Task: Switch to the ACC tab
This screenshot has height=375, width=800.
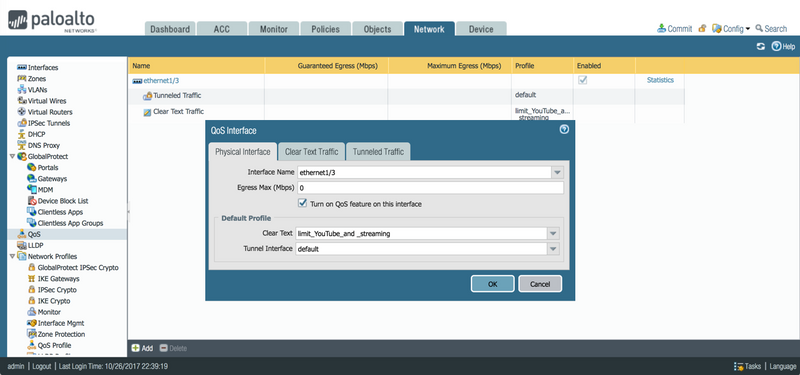Action: pyautogui.click(x=222, y=29)
